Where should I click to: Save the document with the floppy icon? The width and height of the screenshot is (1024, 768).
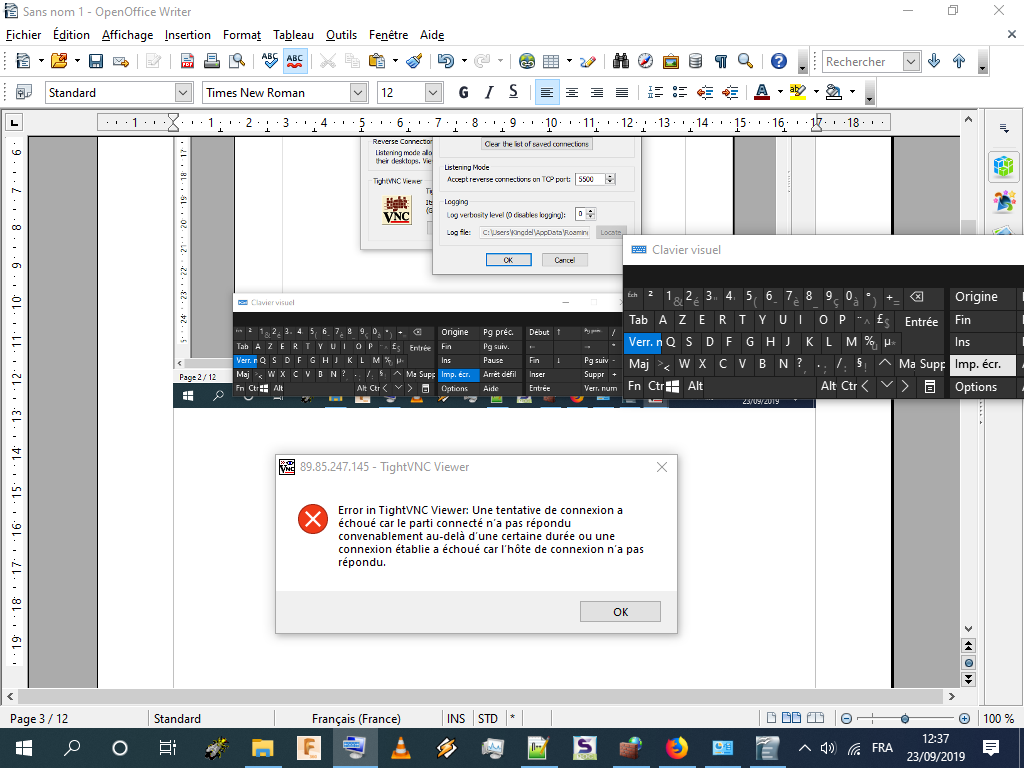pyautogui.click(x=96, y=61)
